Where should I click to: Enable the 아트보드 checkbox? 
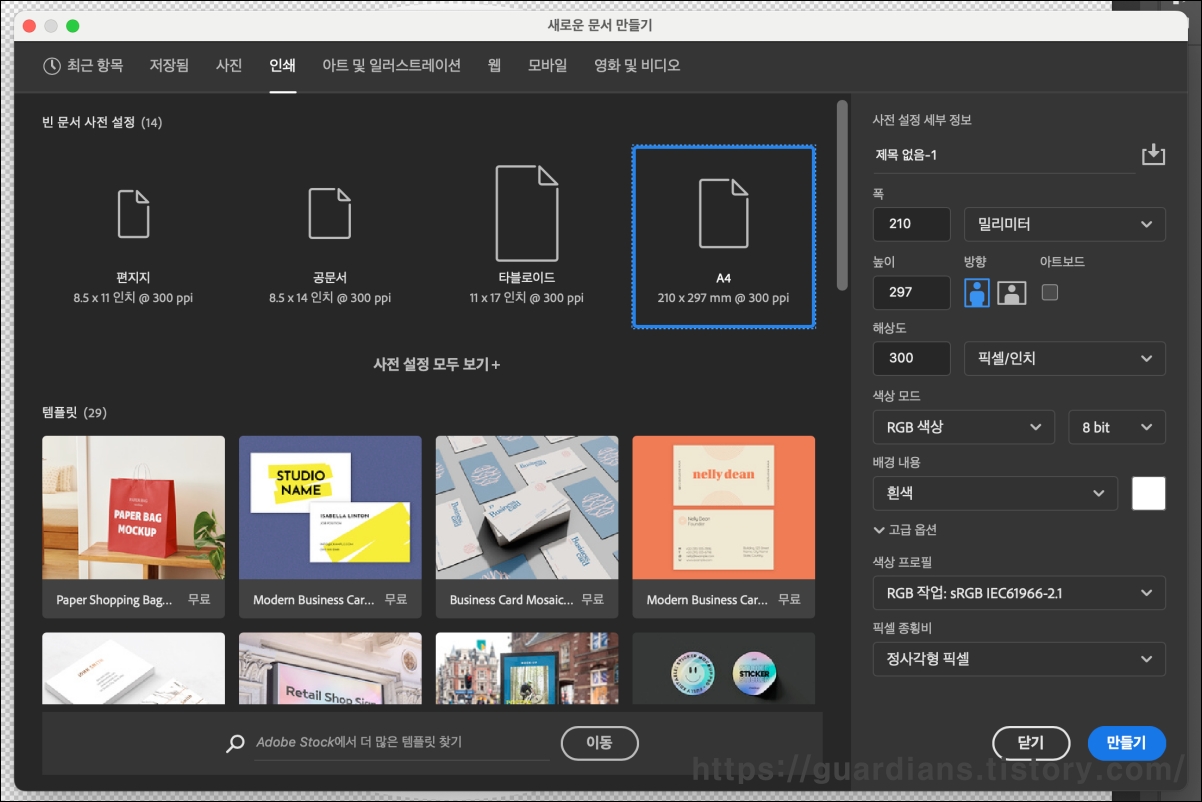(1049, 293)
